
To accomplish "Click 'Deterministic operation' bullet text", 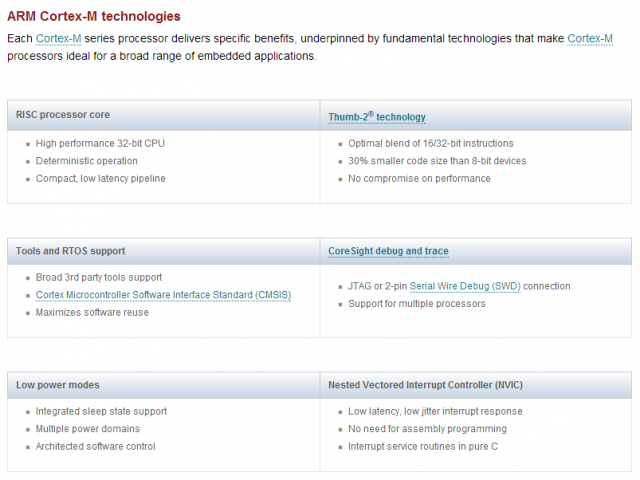I will pos(87,161).
